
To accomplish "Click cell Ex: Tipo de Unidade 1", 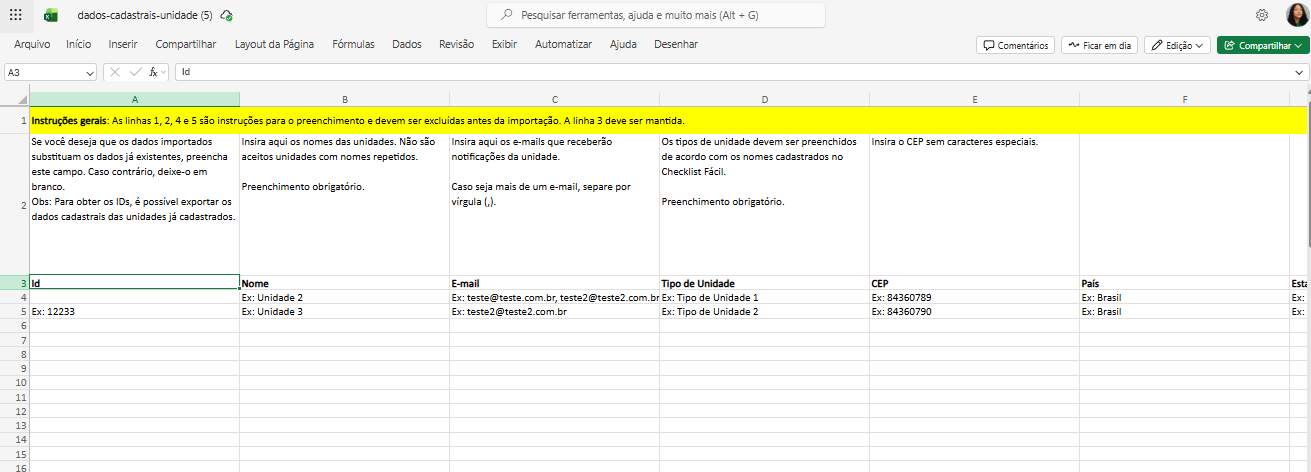I will tap(764, 298).
